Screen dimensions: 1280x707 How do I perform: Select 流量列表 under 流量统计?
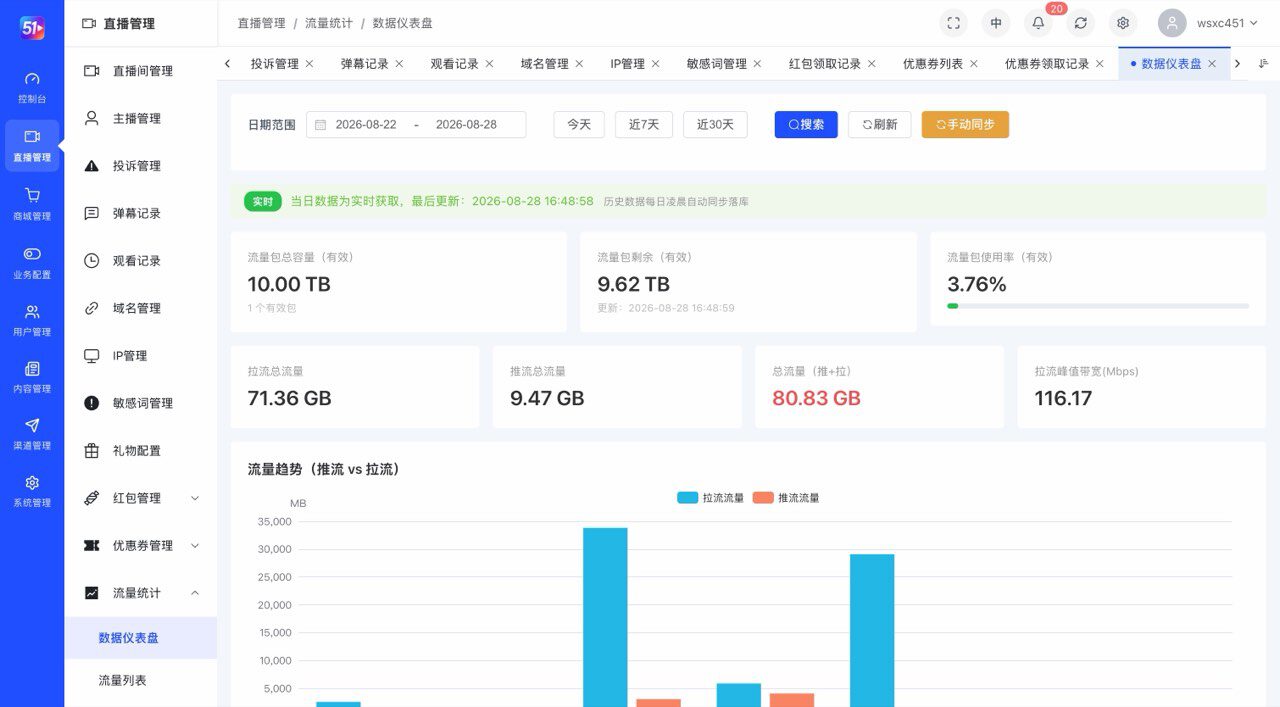coord(141,680)
